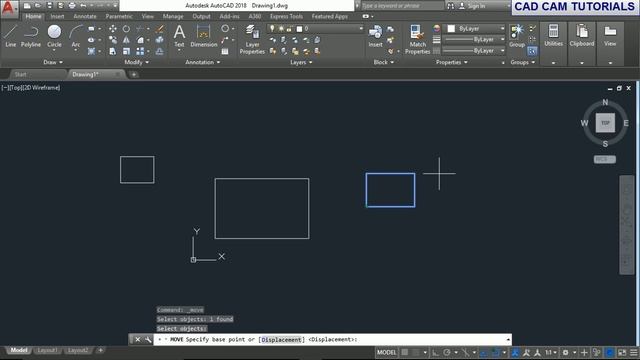Select the Line drawing tool
This screenshot has width=640, height=360.
(x=11, y=36)
